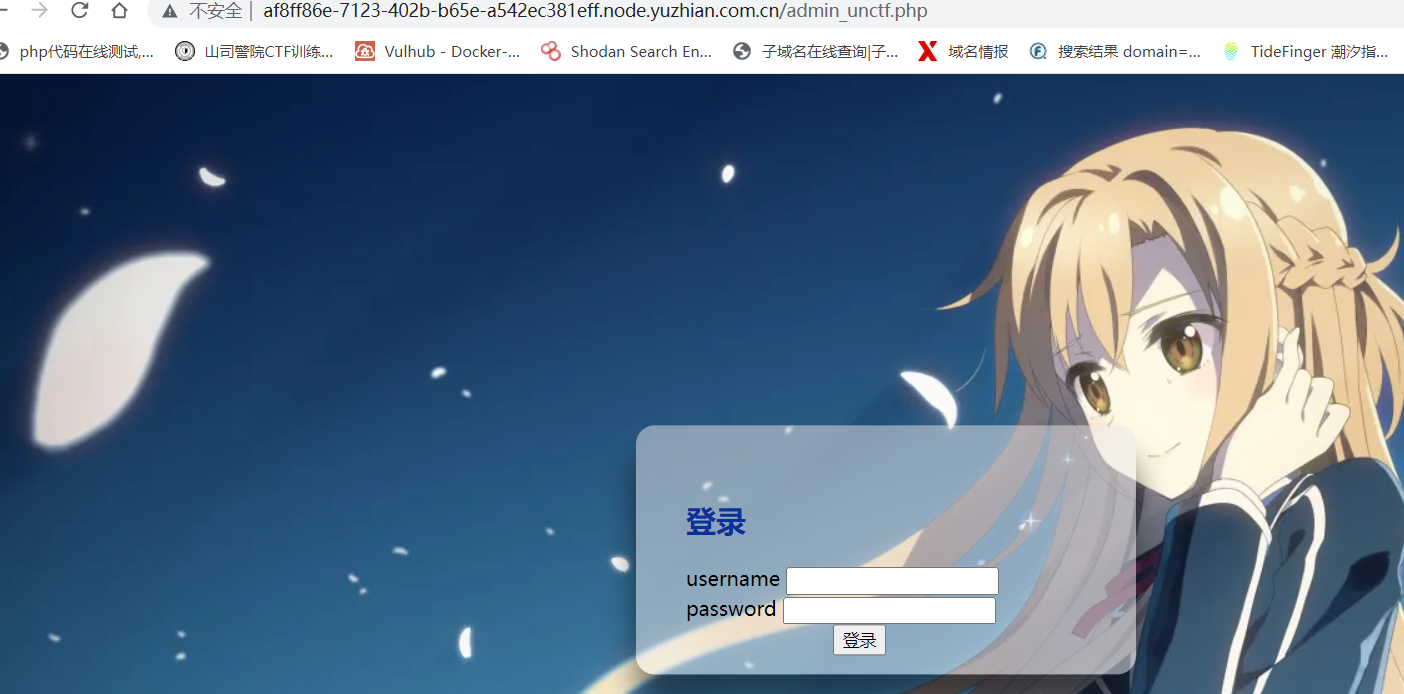This screenshot has height=694, width=1404.
Task: Open the 域名情报 bookmark
Action: coord(964,51)
